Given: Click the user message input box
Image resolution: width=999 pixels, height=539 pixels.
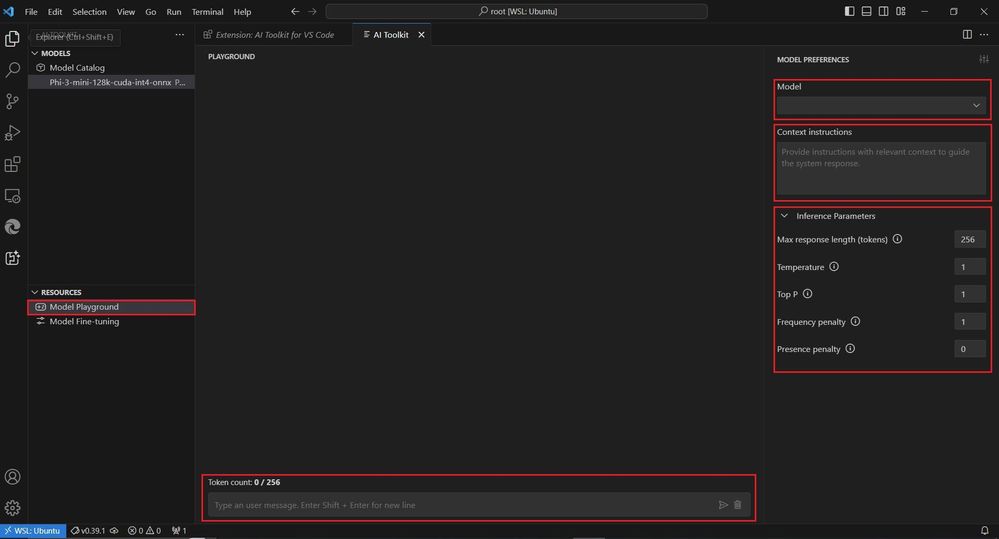Looking at the screenshot, I should coord(464,505).
